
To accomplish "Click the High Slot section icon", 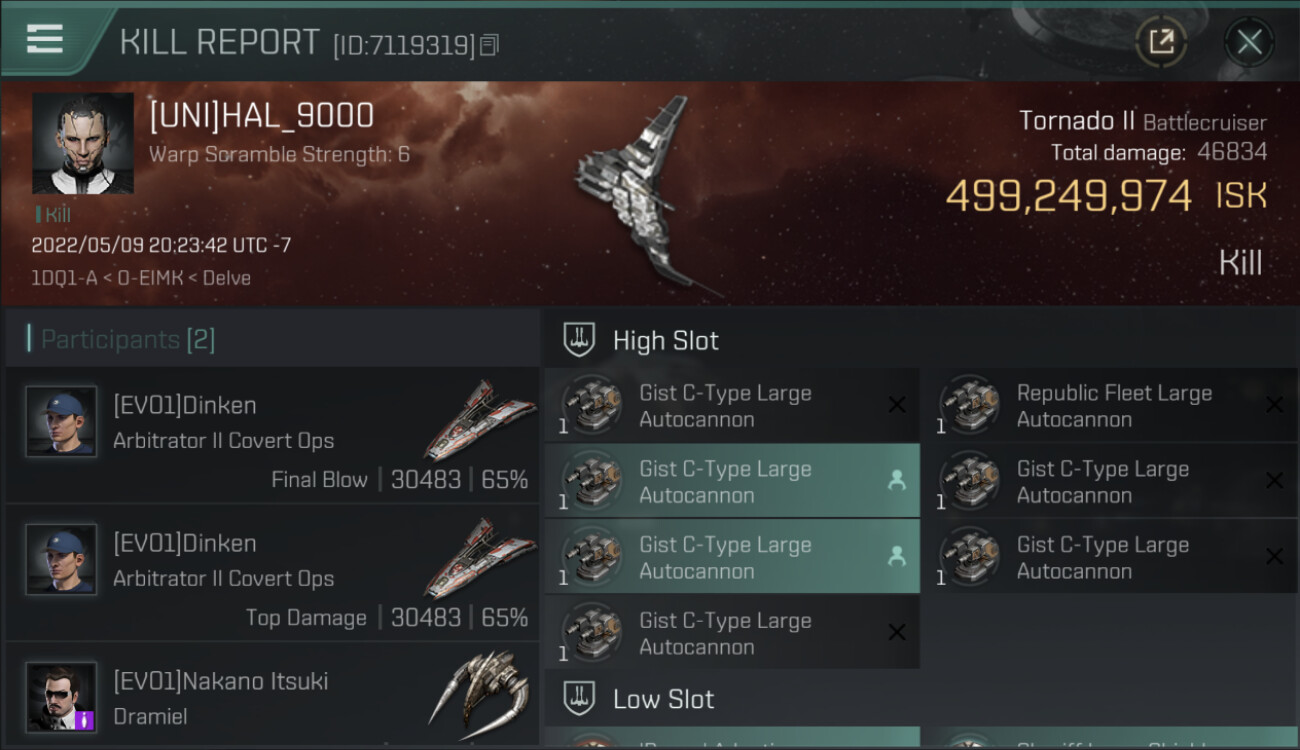I will point(580,340).
